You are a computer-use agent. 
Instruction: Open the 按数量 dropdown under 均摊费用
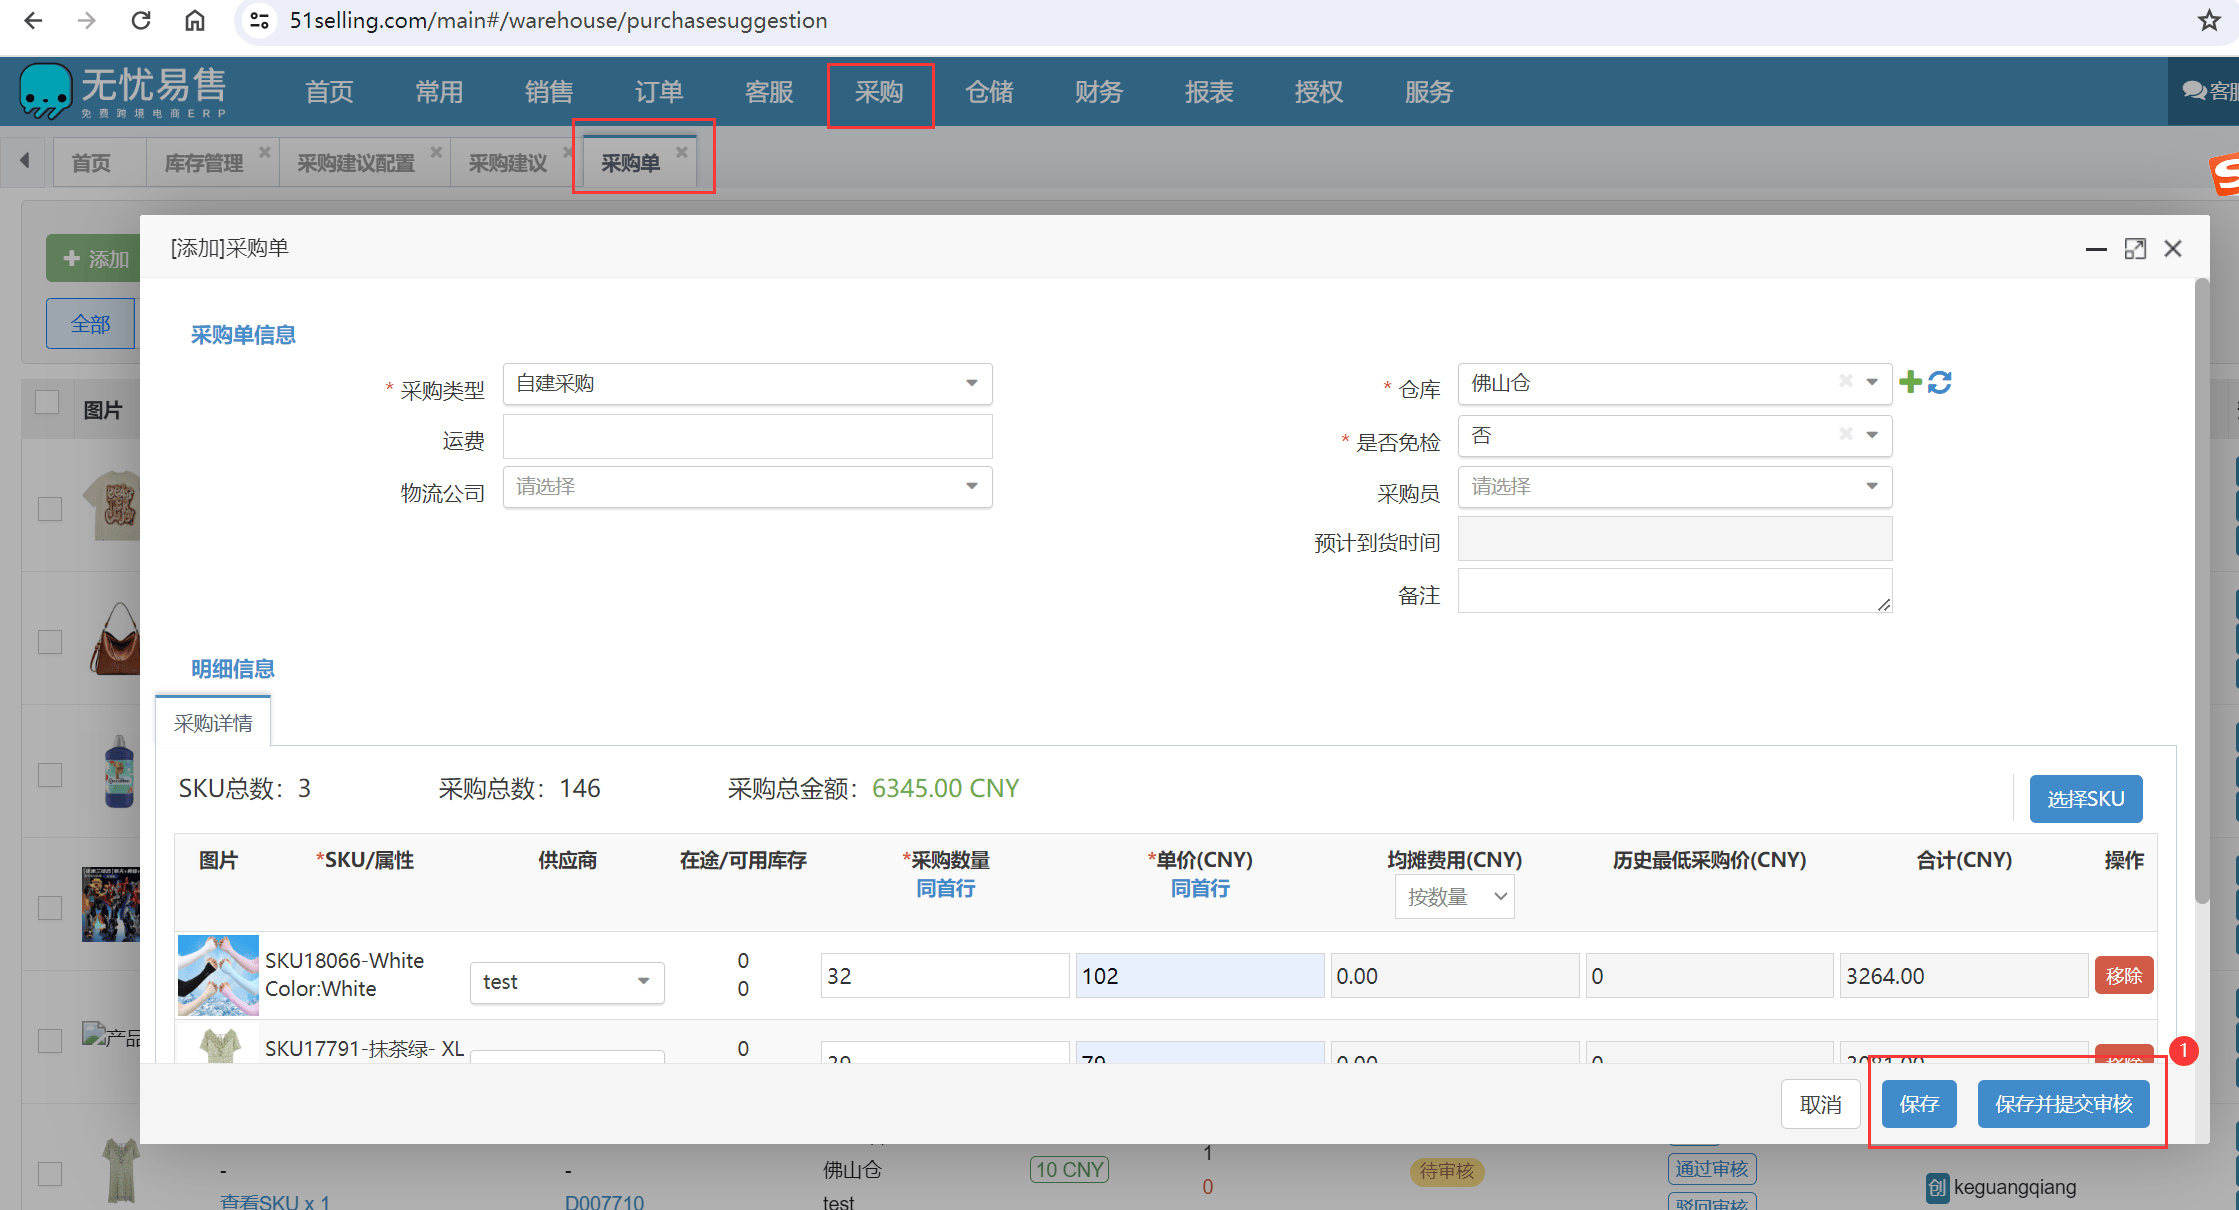point(1455,897)
